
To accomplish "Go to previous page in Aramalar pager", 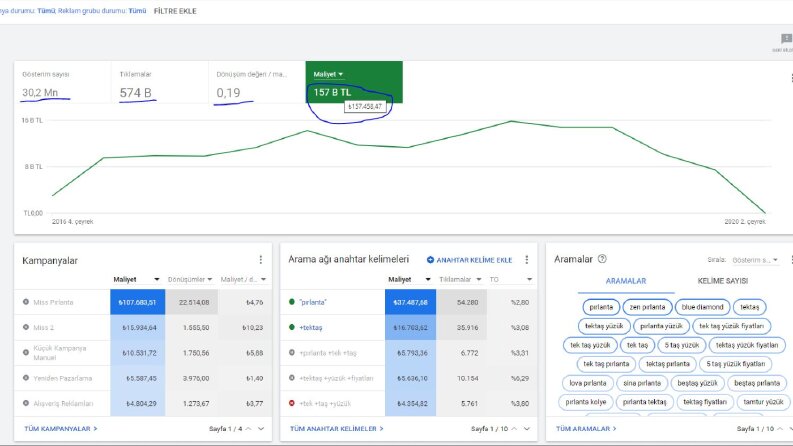I will click(779, 429).
